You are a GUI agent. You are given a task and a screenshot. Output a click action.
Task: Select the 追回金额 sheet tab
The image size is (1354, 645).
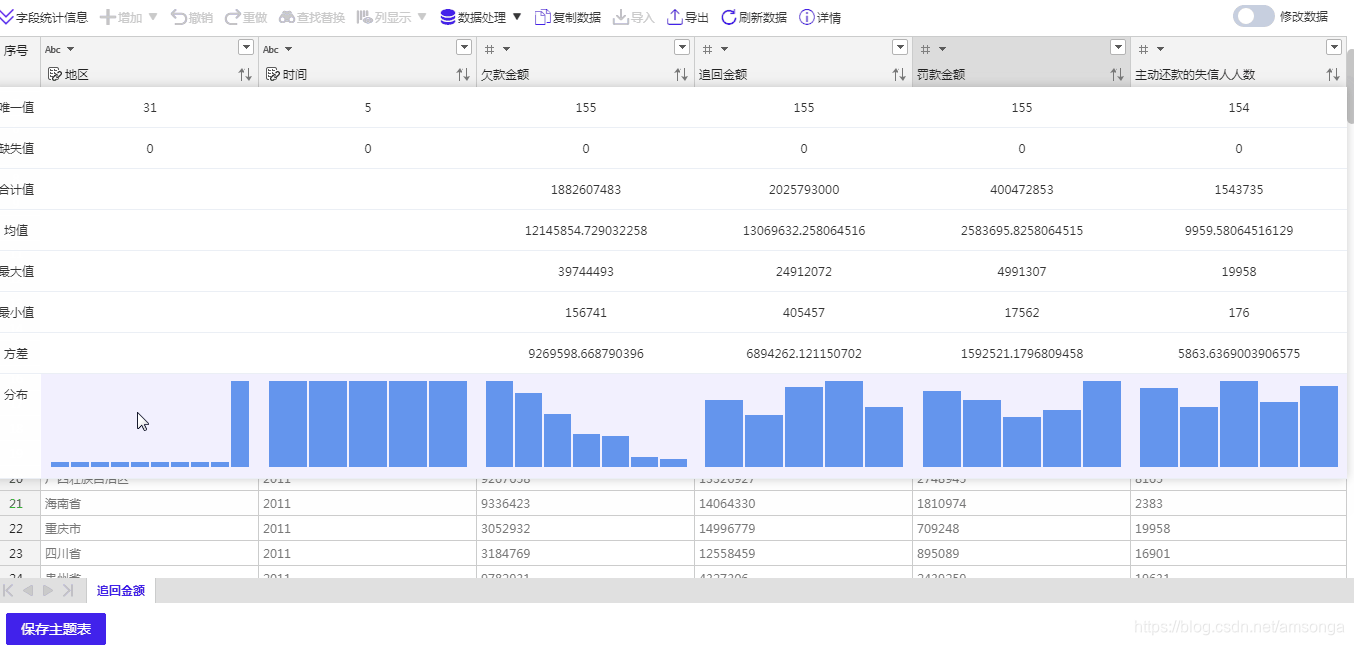point(121,591)
